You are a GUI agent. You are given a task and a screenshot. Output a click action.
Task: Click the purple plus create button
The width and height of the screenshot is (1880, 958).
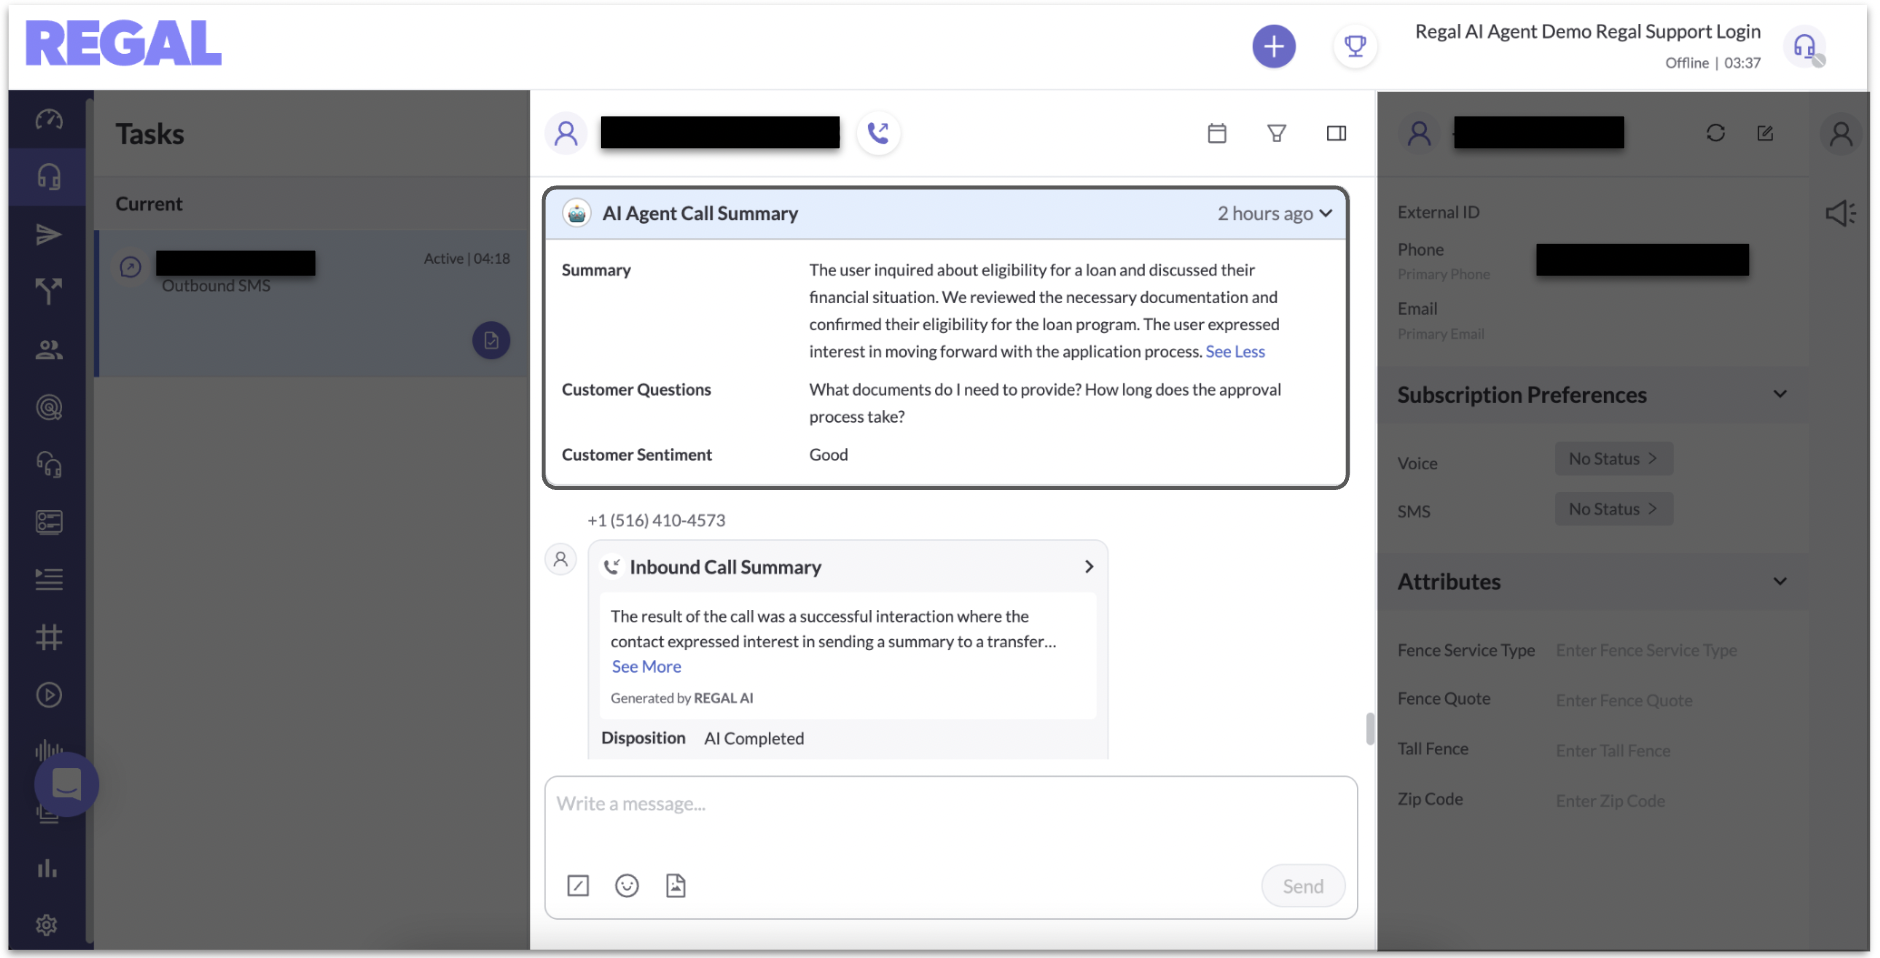[1274, 46]
